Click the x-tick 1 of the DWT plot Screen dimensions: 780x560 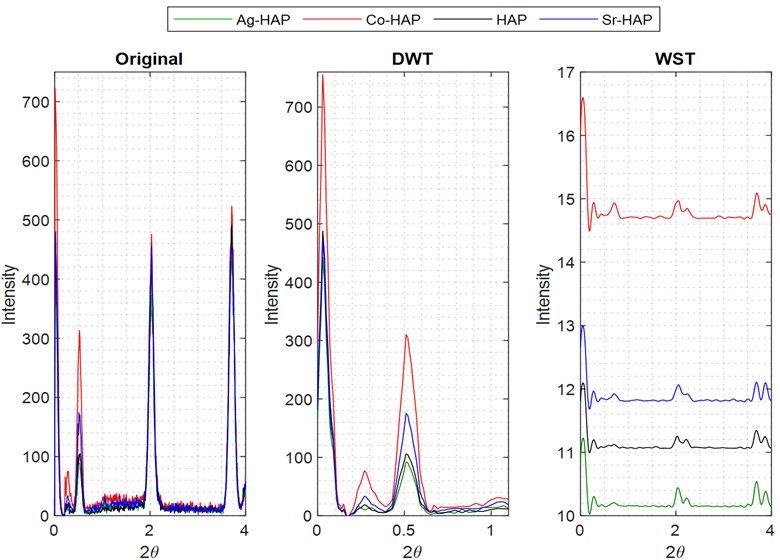point(490,530)
